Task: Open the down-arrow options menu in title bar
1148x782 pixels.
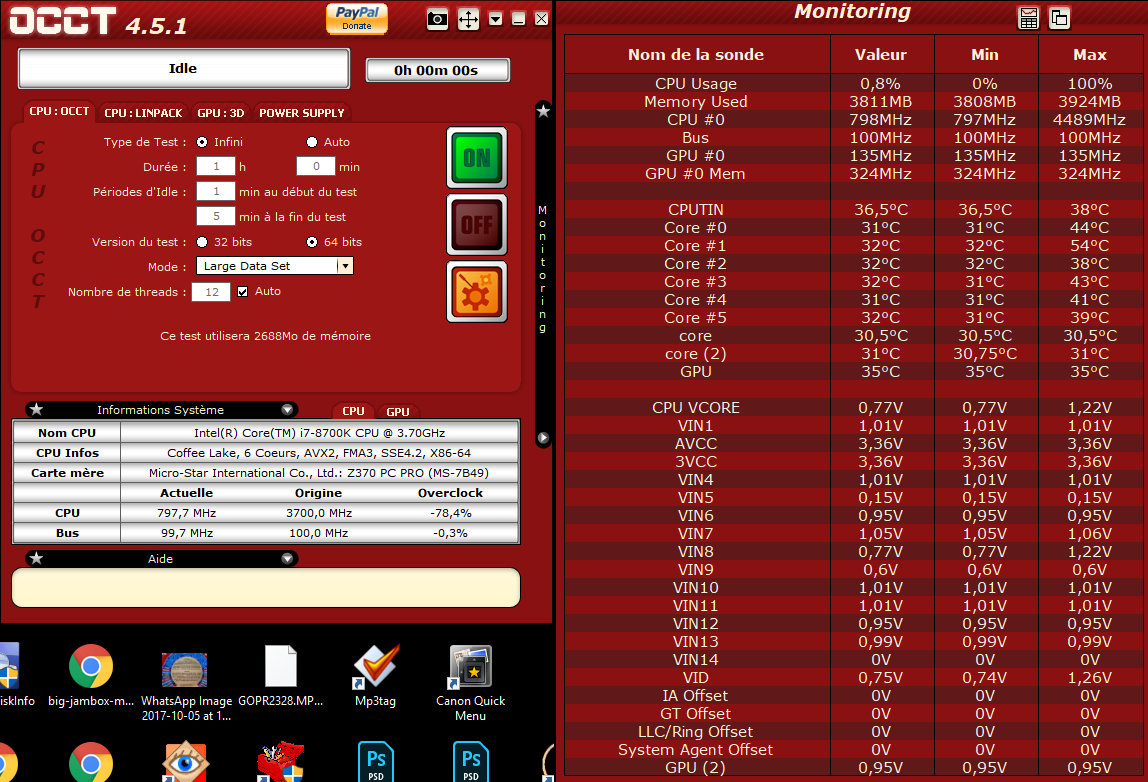Action: 496,19
